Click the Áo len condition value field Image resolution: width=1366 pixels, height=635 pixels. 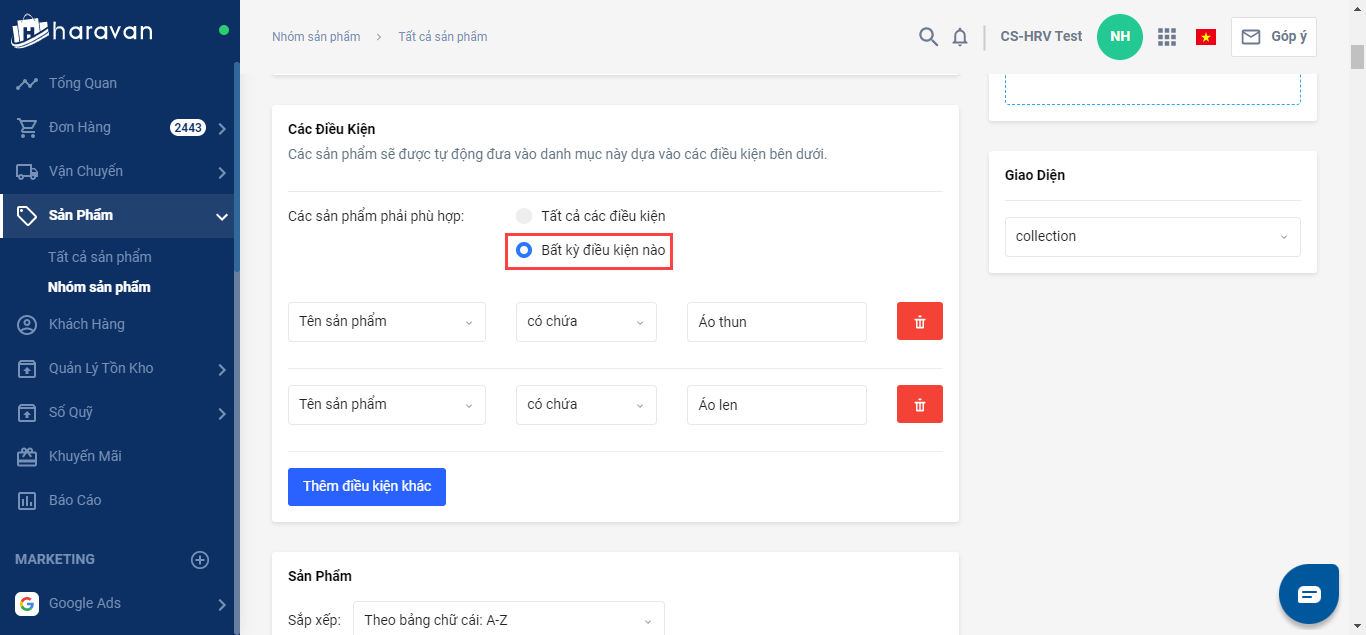coord(776,405)
